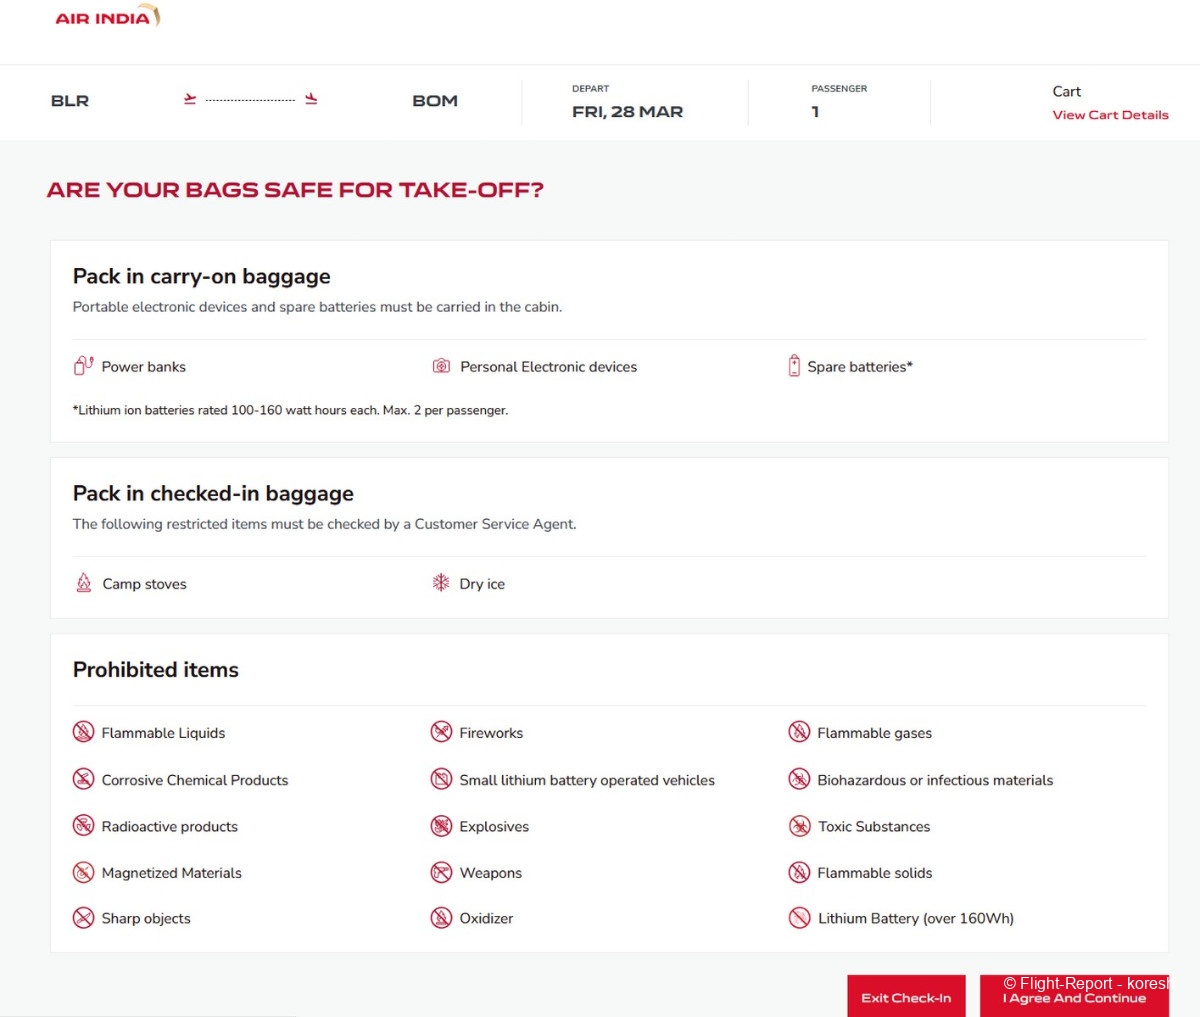Click the Sharp objects label
Screen dimensions: 1200x1017
146,919
